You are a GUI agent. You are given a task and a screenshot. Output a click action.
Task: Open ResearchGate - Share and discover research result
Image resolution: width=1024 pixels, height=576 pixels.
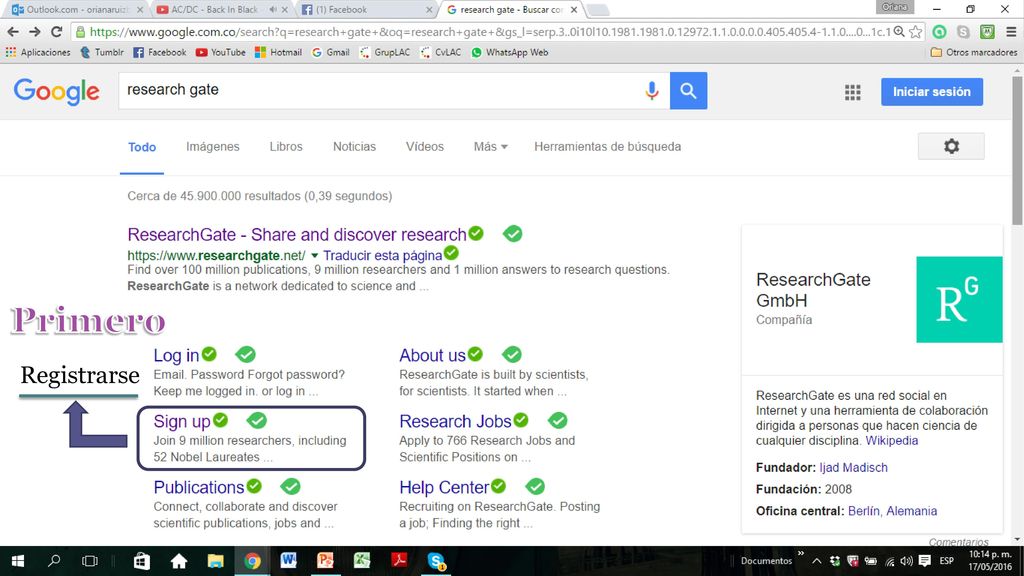296,234
